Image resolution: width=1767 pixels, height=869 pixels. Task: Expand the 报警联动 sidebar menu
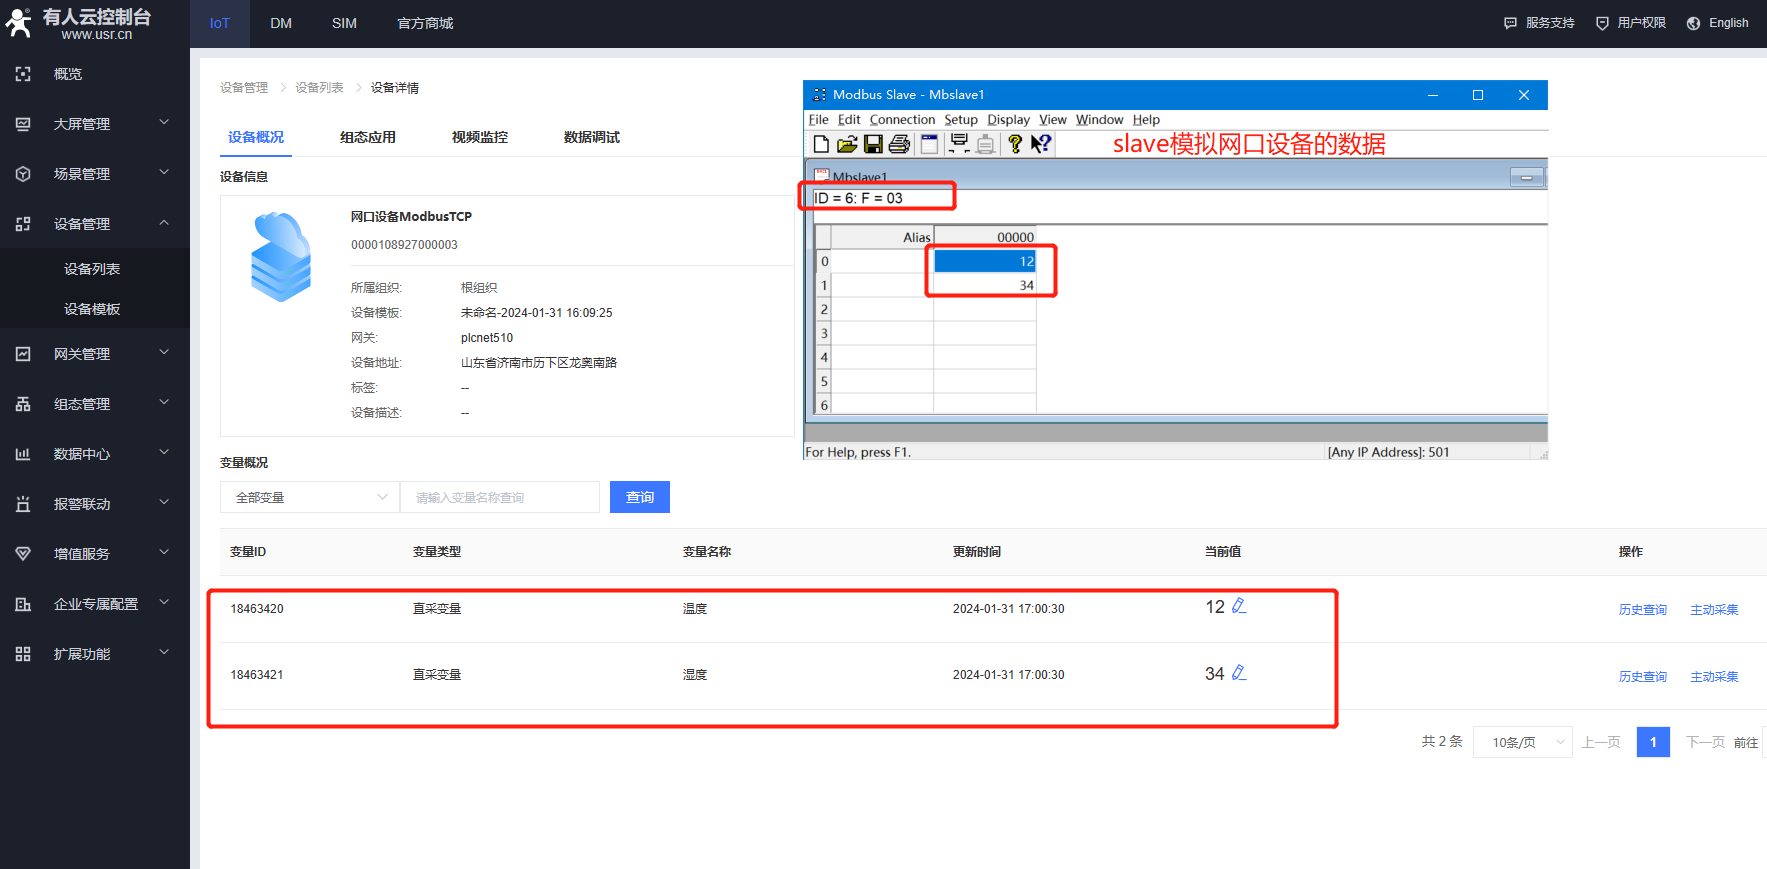(164, 503)
